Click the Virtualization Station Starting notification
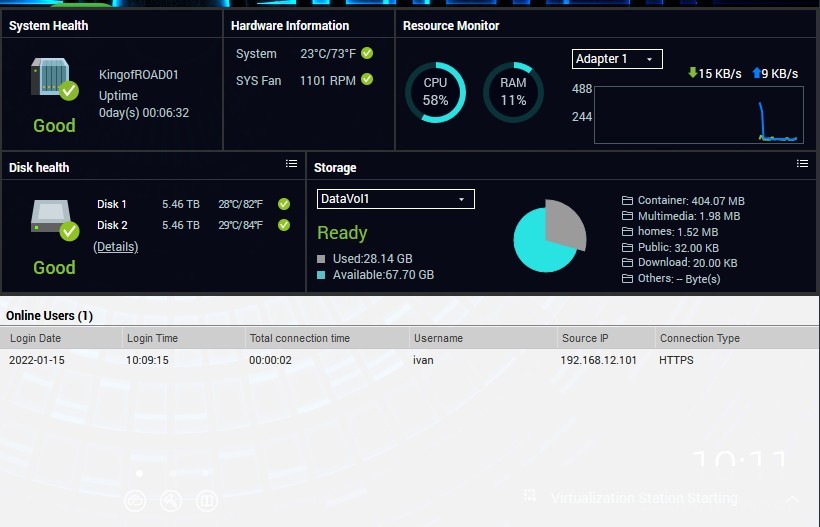The image size is (820, 527). 644,498
